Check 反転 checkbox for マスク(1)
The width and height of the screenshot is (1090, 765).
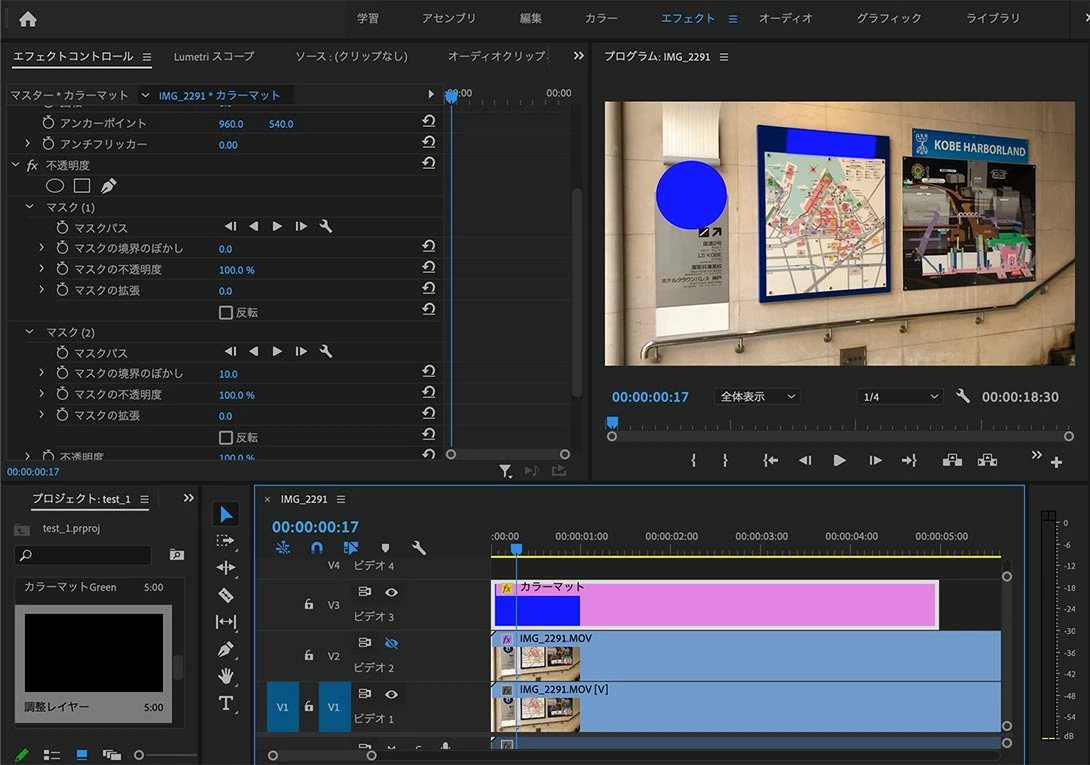pos(226,312)
